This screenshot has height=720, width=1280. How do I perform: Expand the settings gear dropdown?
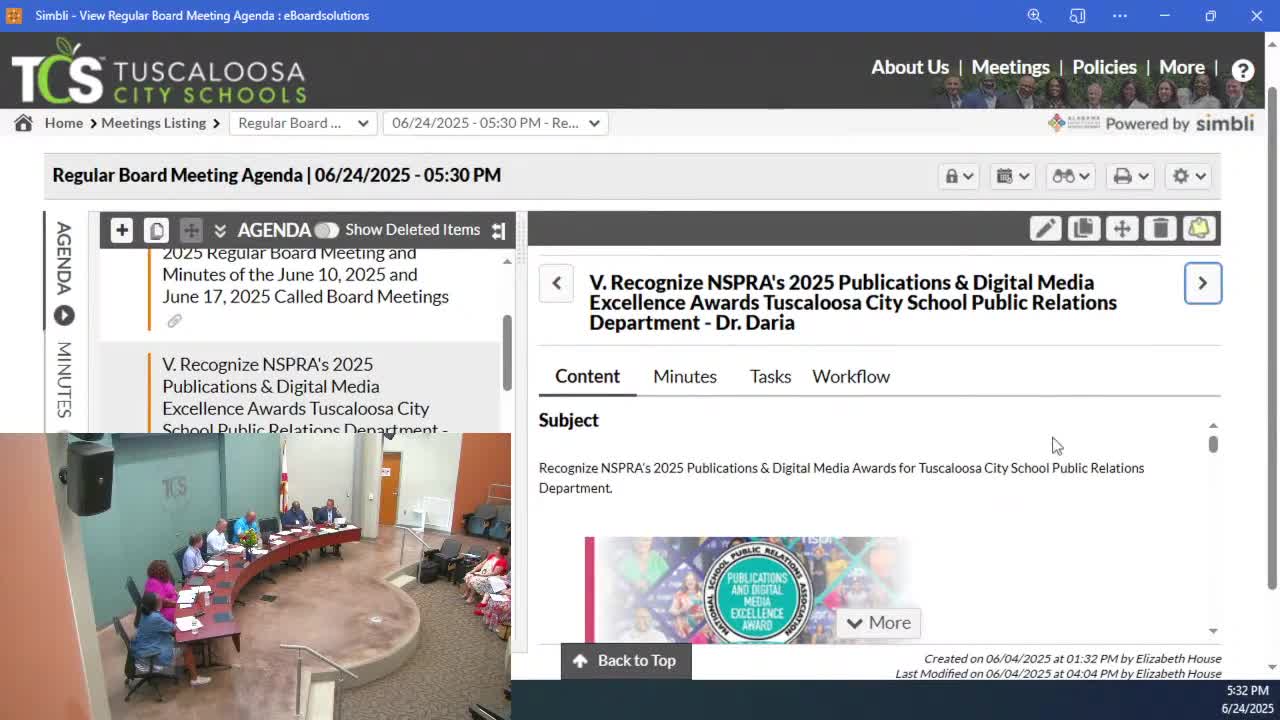(1190, 176)
